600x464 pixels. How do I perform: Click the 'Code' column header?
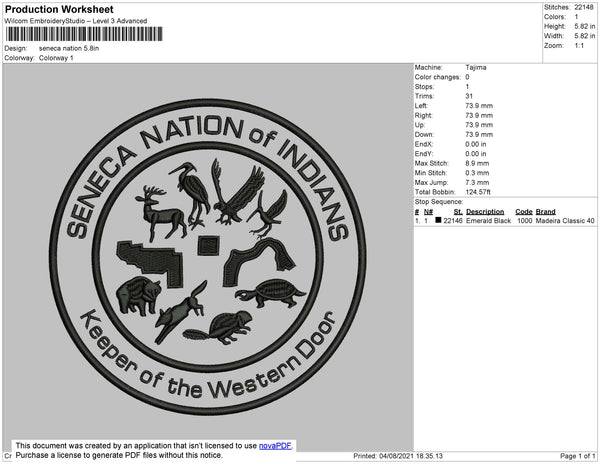(523, 212)
